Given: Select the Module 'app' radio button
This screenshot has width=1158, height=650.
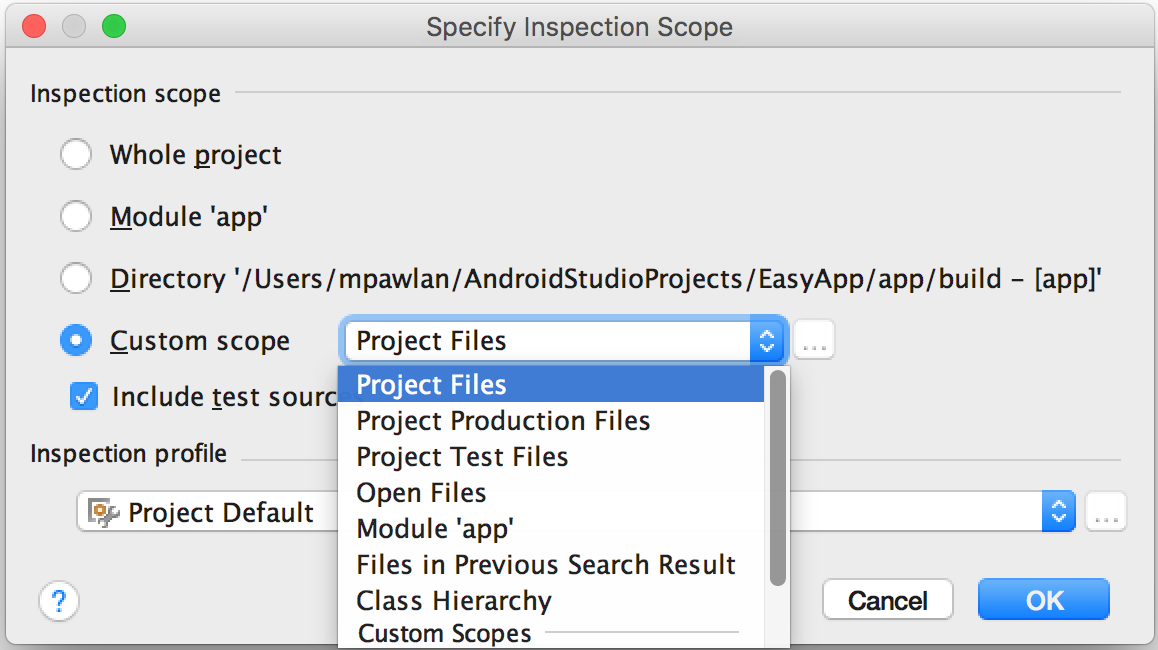Looking at the screenshot, I should (76, 217).
